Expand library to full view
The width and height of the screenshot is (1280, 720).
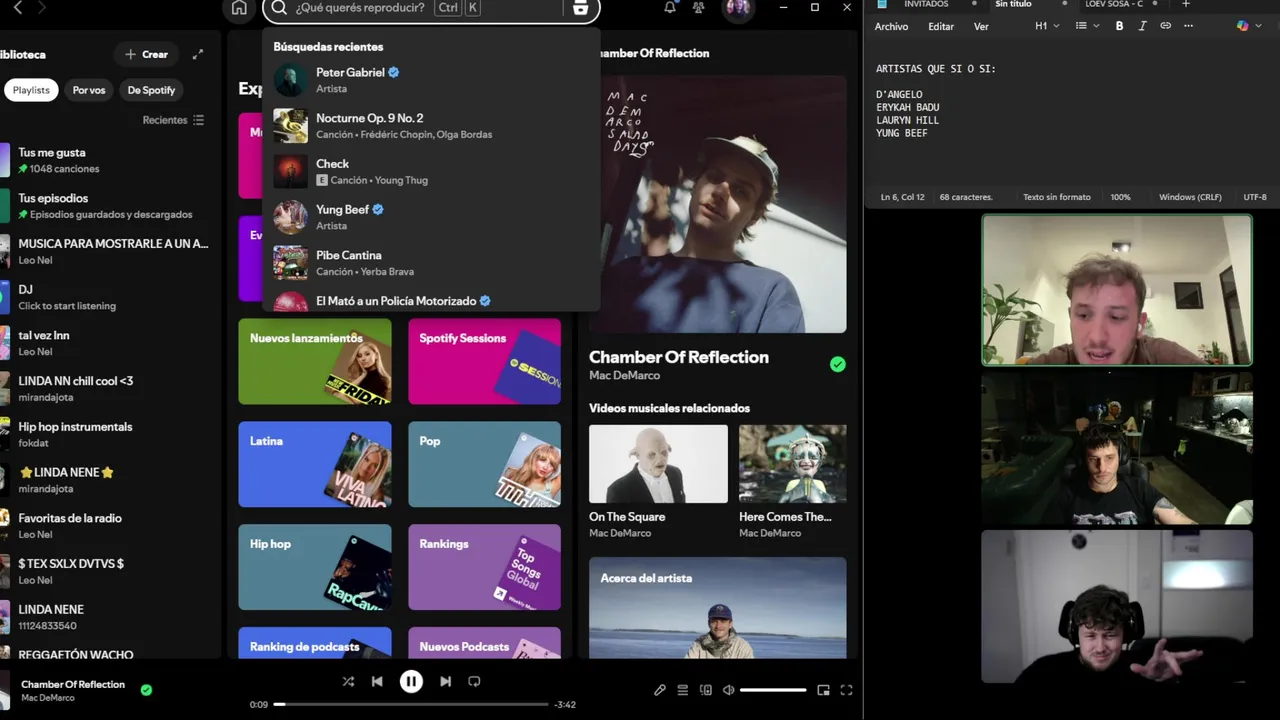tap(198, 54)
